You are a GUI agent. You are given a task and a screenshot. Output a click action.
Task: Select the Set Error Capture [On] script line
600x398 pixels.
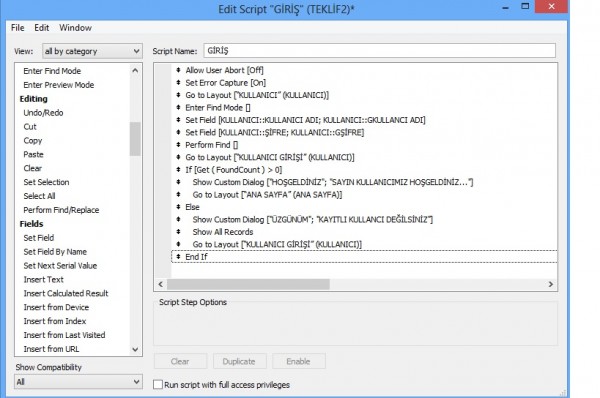coord(226,83)
